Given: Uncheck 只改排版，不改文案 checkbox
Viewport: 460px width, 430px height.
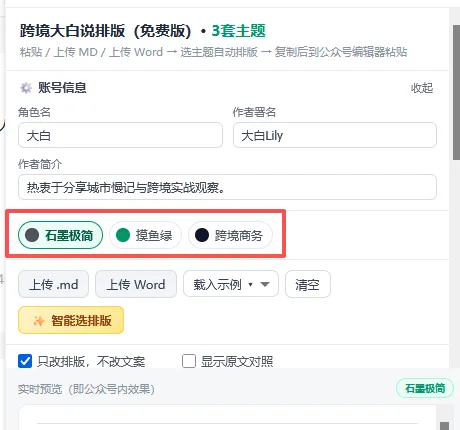Looking at the screenshot, I should tap(25, 361).
